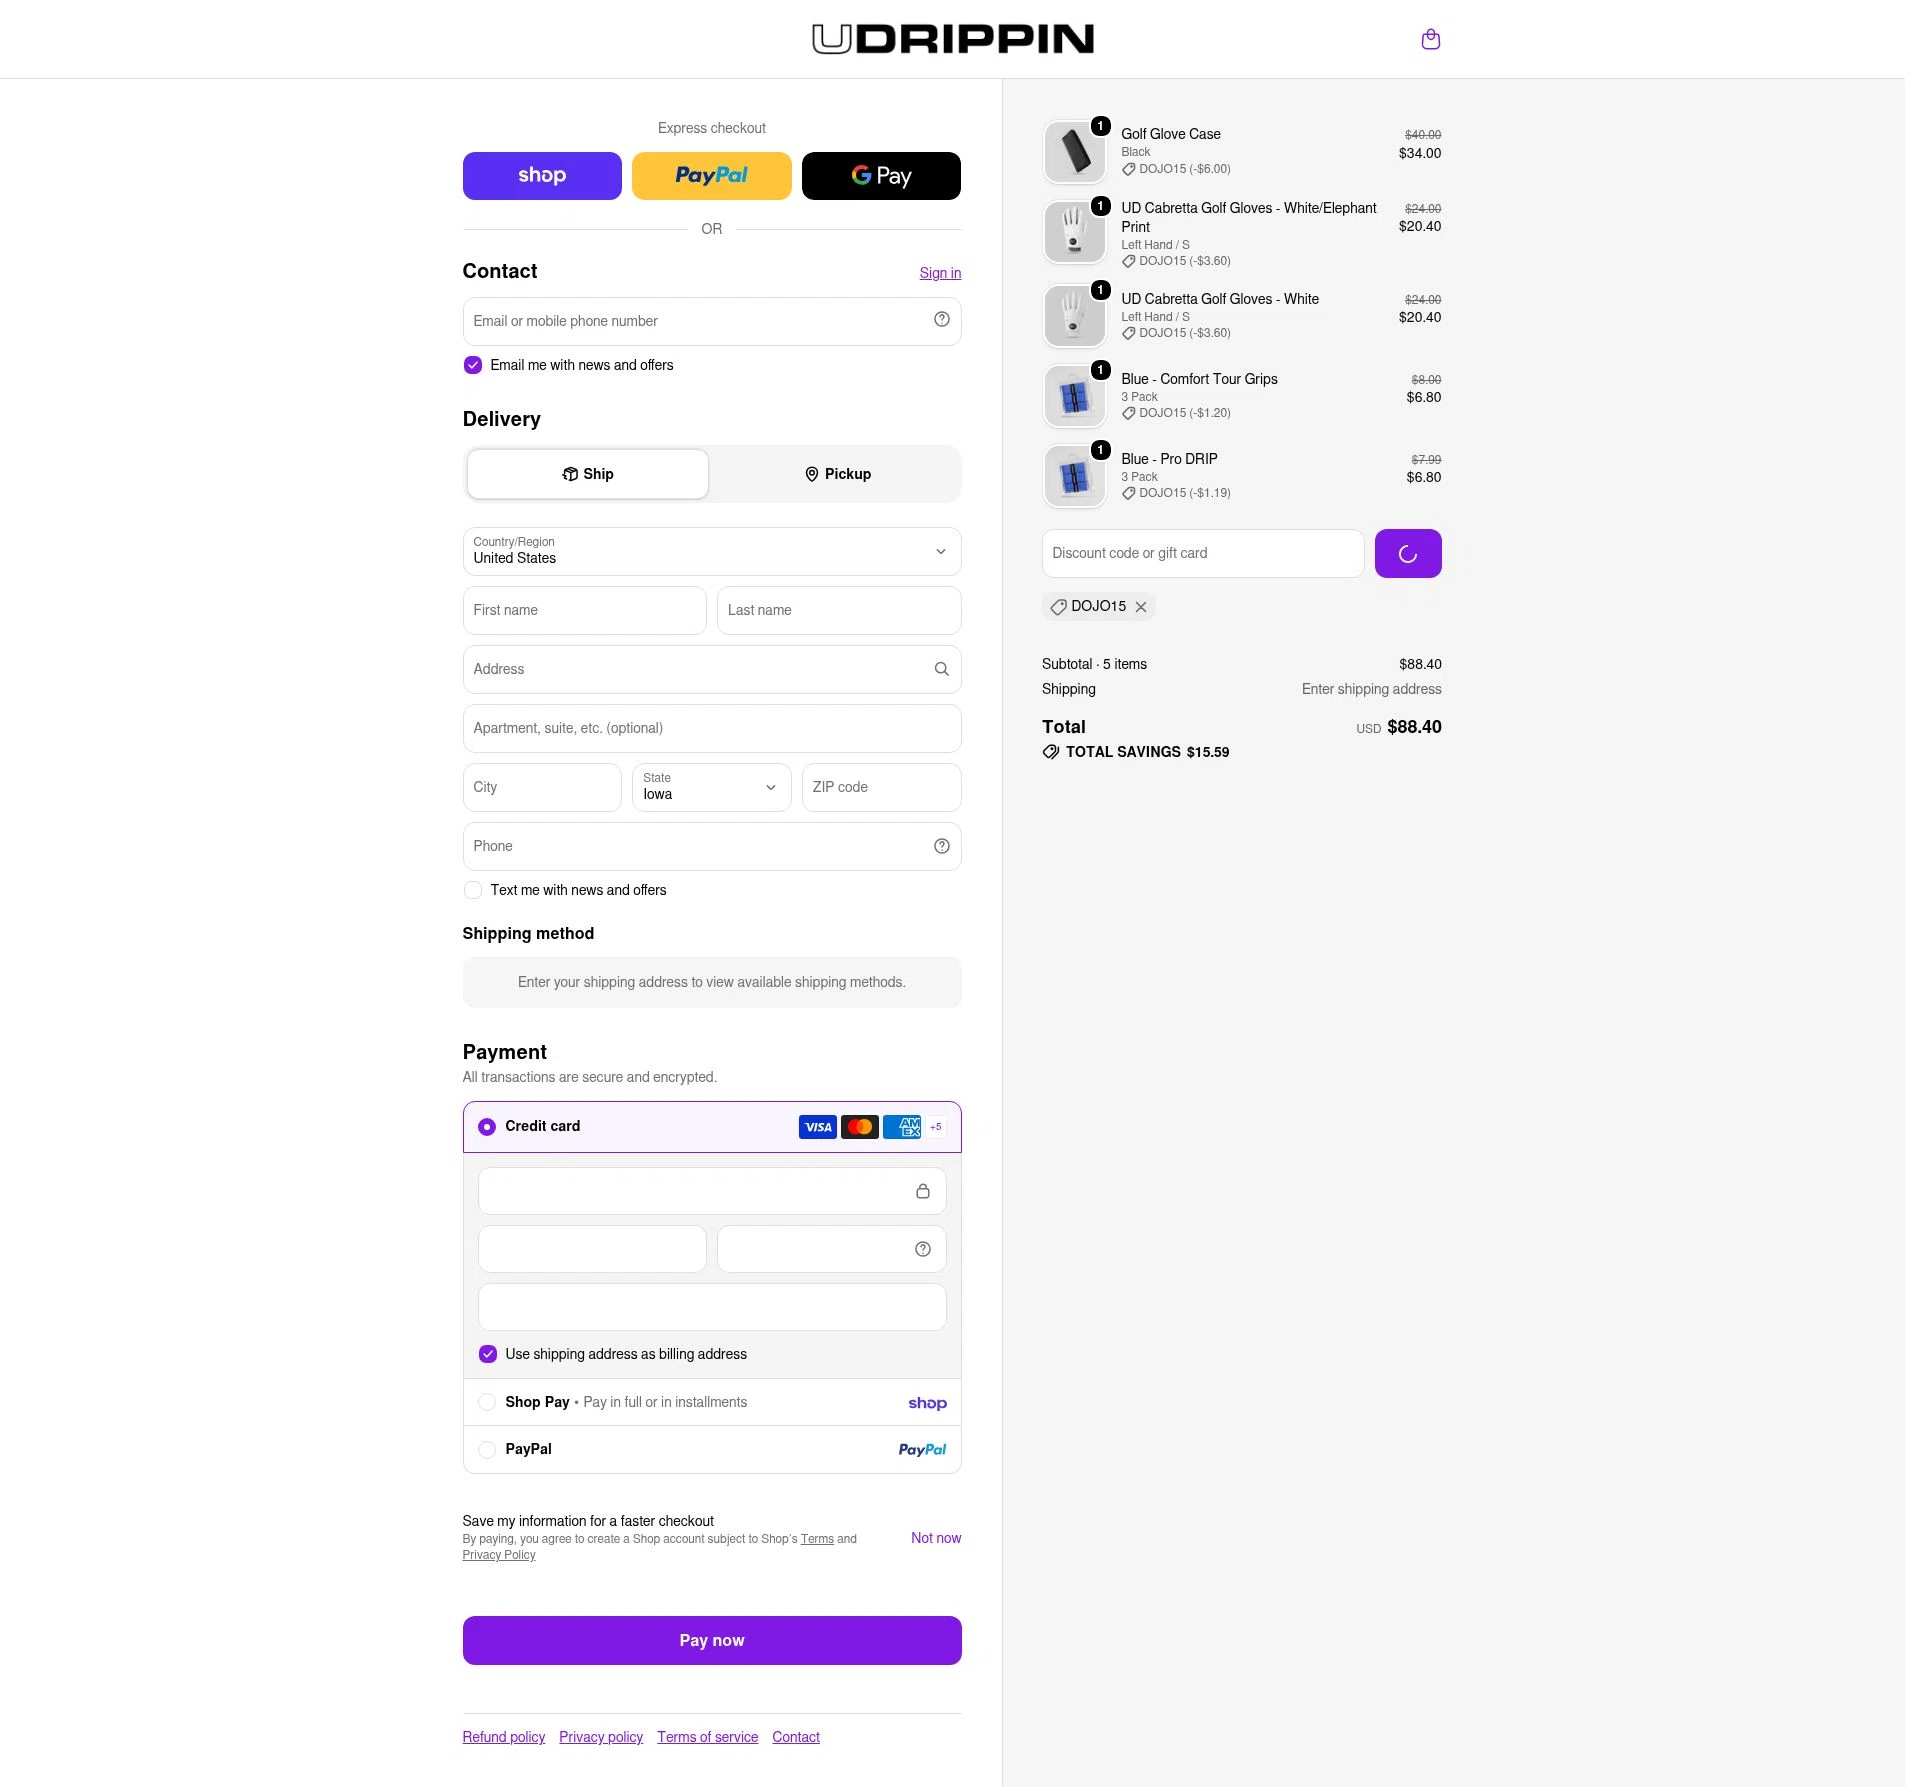Select the Ship delivery tab
Viewport: 1920px width, 1787px height.
(588, 474)
